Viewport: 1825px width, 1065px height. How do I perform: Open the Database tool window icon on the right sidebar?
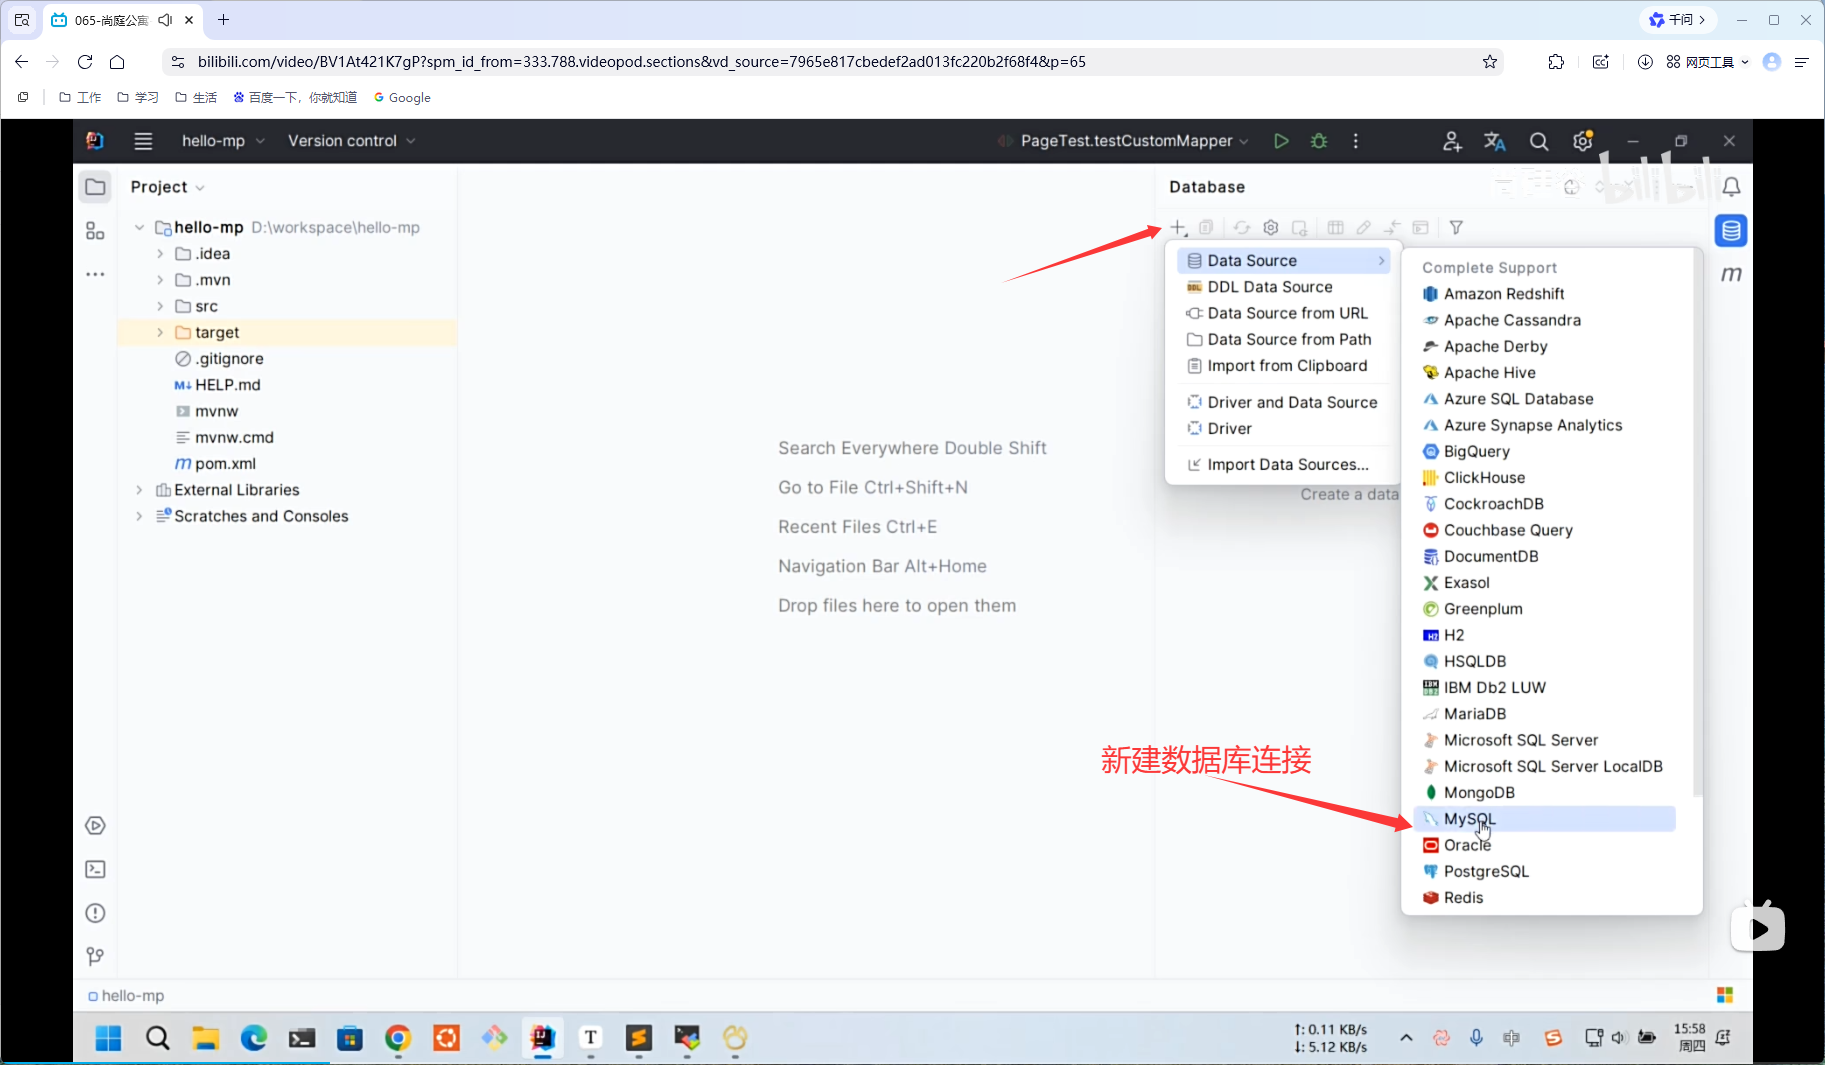click(1731, 231)
